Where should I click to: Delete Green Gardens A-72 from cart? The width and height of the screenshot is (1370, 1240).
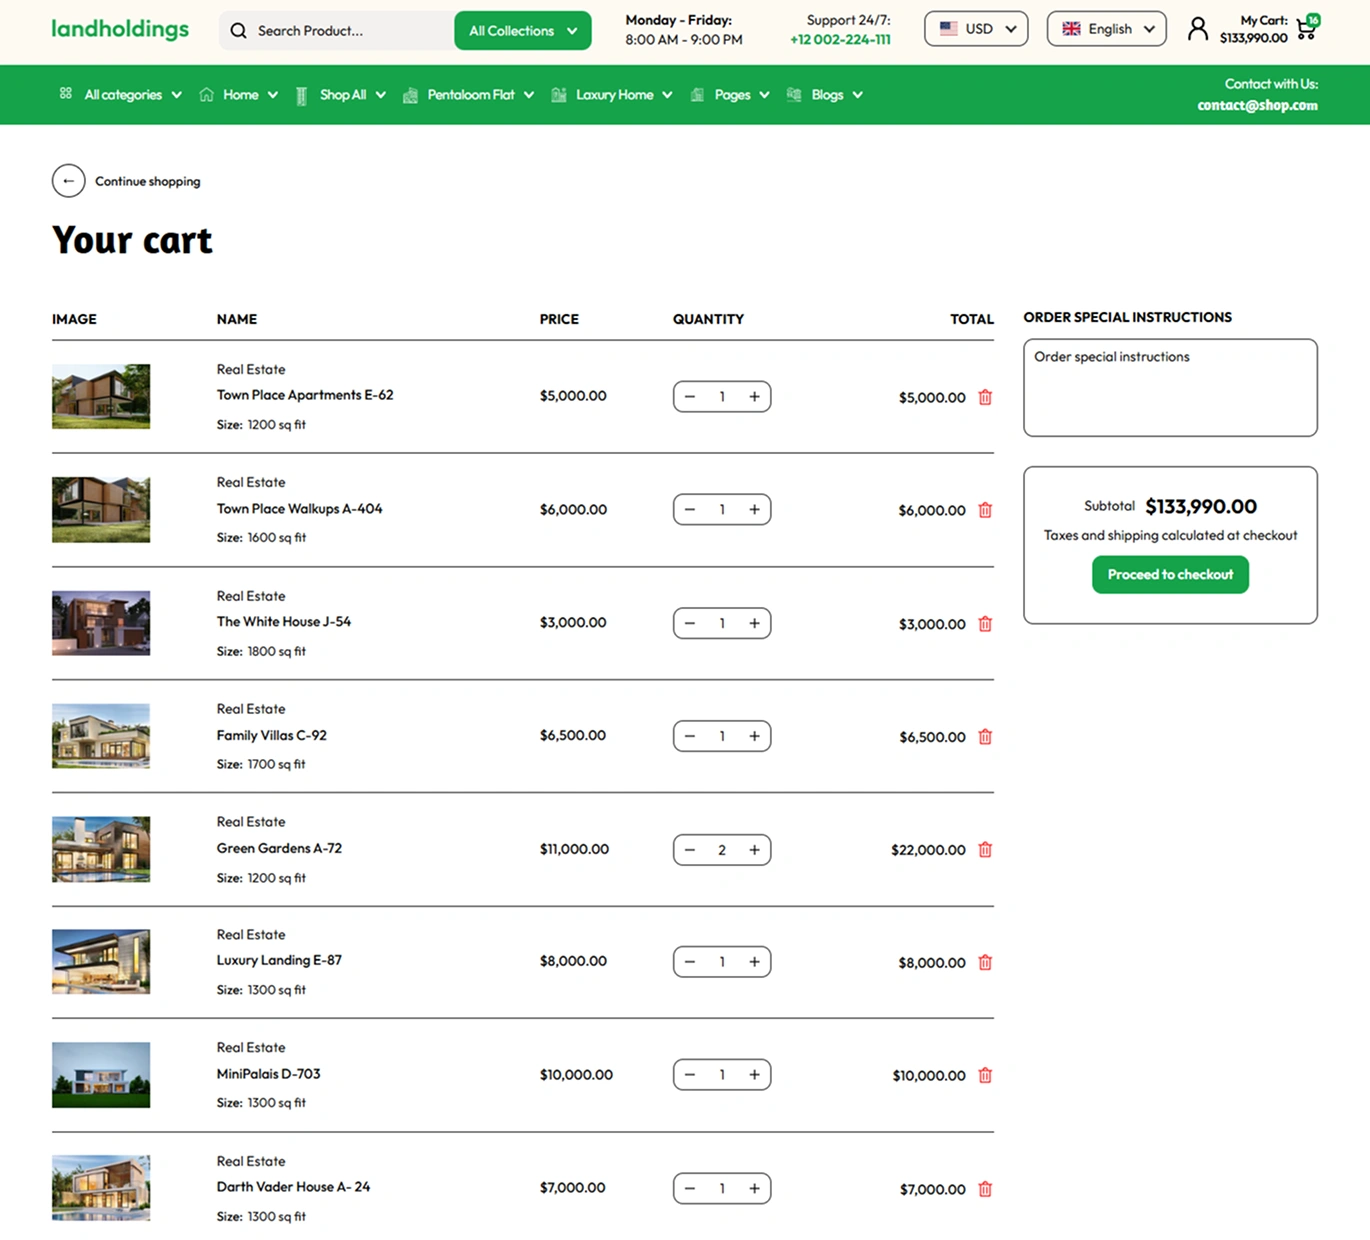click(x=985, y=850)
